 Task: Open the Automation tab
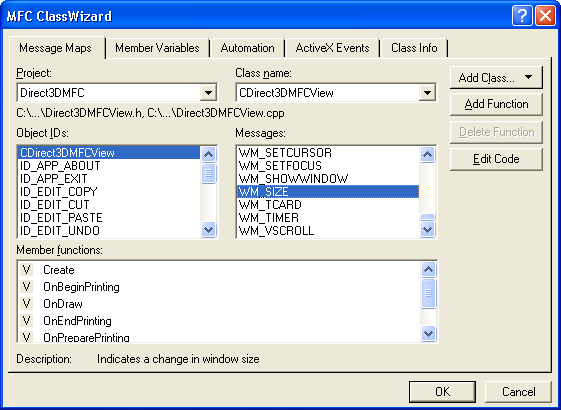pyautogui.click(x=247, y=48)
